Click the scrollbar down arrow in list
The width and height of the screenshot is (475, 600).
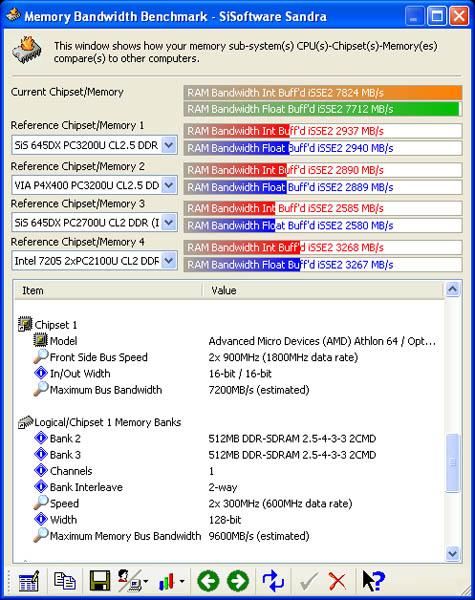click(453, 553)
